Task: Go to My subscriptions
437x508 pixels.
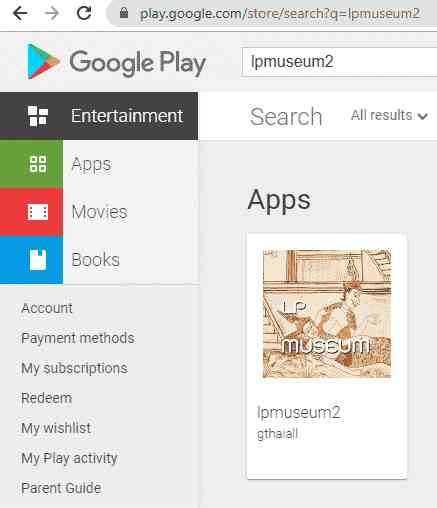Action: [x=74, y=368]
